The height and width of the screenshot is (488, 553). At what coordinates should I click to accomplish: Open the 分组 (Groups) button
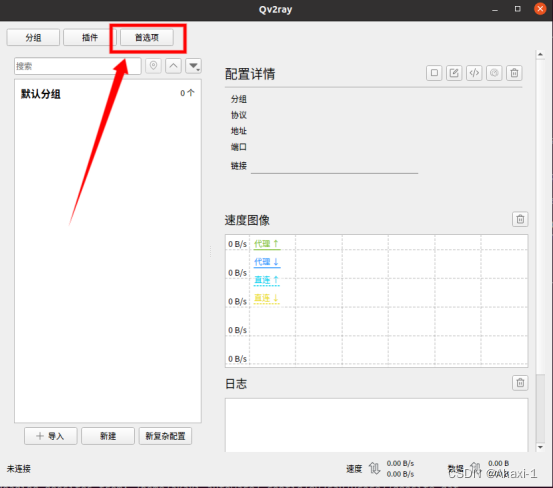[33, 37]
